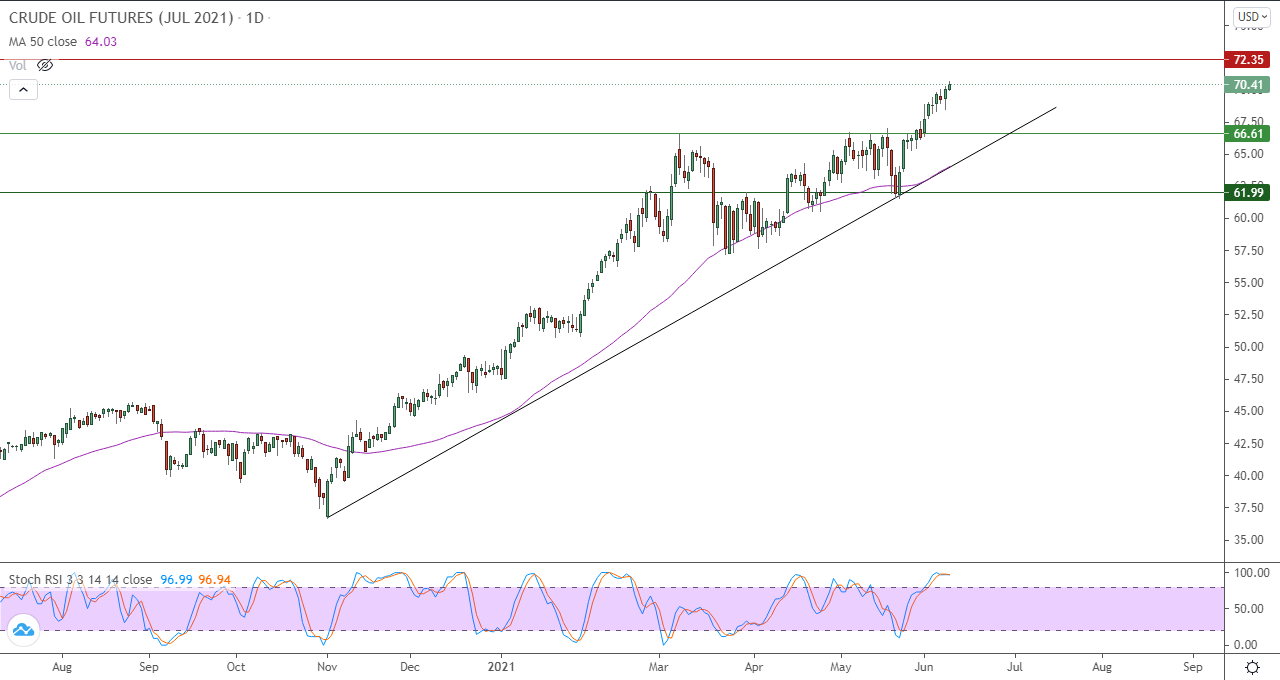
Task: Open the USD currency dropdown
Action: pos(1251,17)
